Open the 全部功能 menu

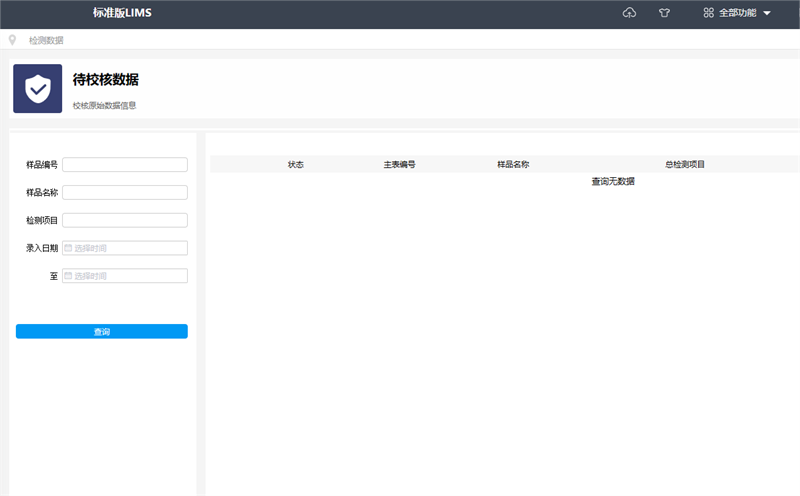(x=737, y=13)
